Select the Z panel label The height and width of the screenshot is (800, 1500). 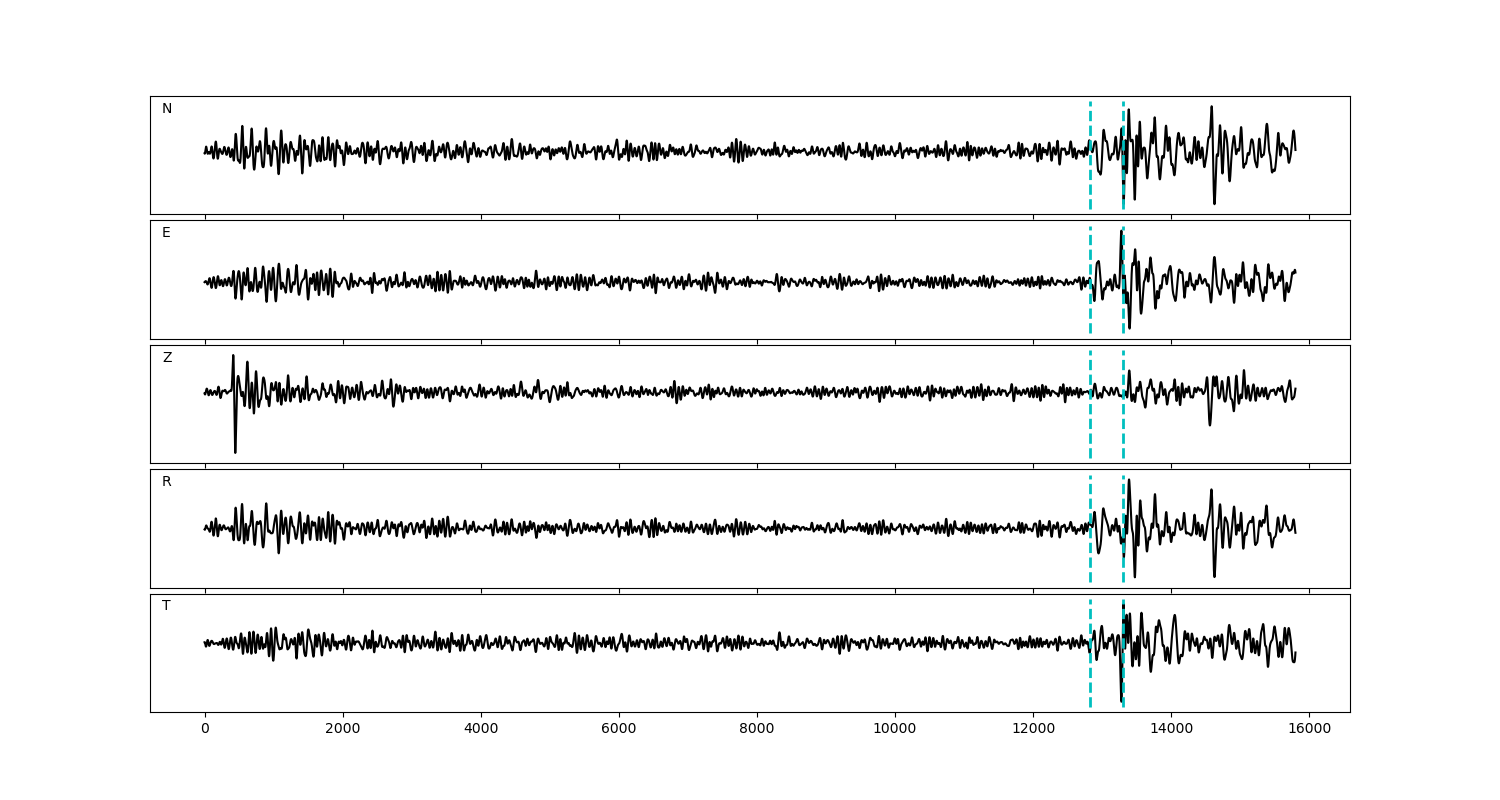click(167, 358)
